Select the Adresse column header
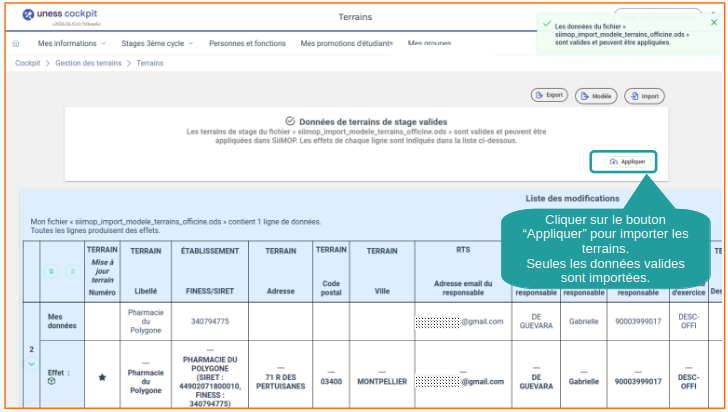This screenshot has width=728, height=412. [x=280, y=291]
